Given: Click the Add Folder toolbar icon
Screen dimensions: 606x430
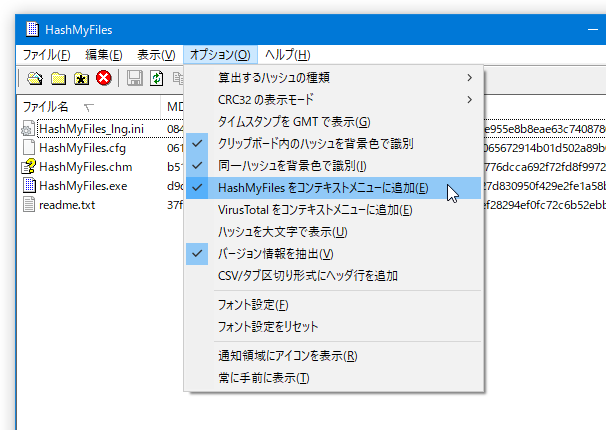Looking at the screenshot, I should click(58, 78).
